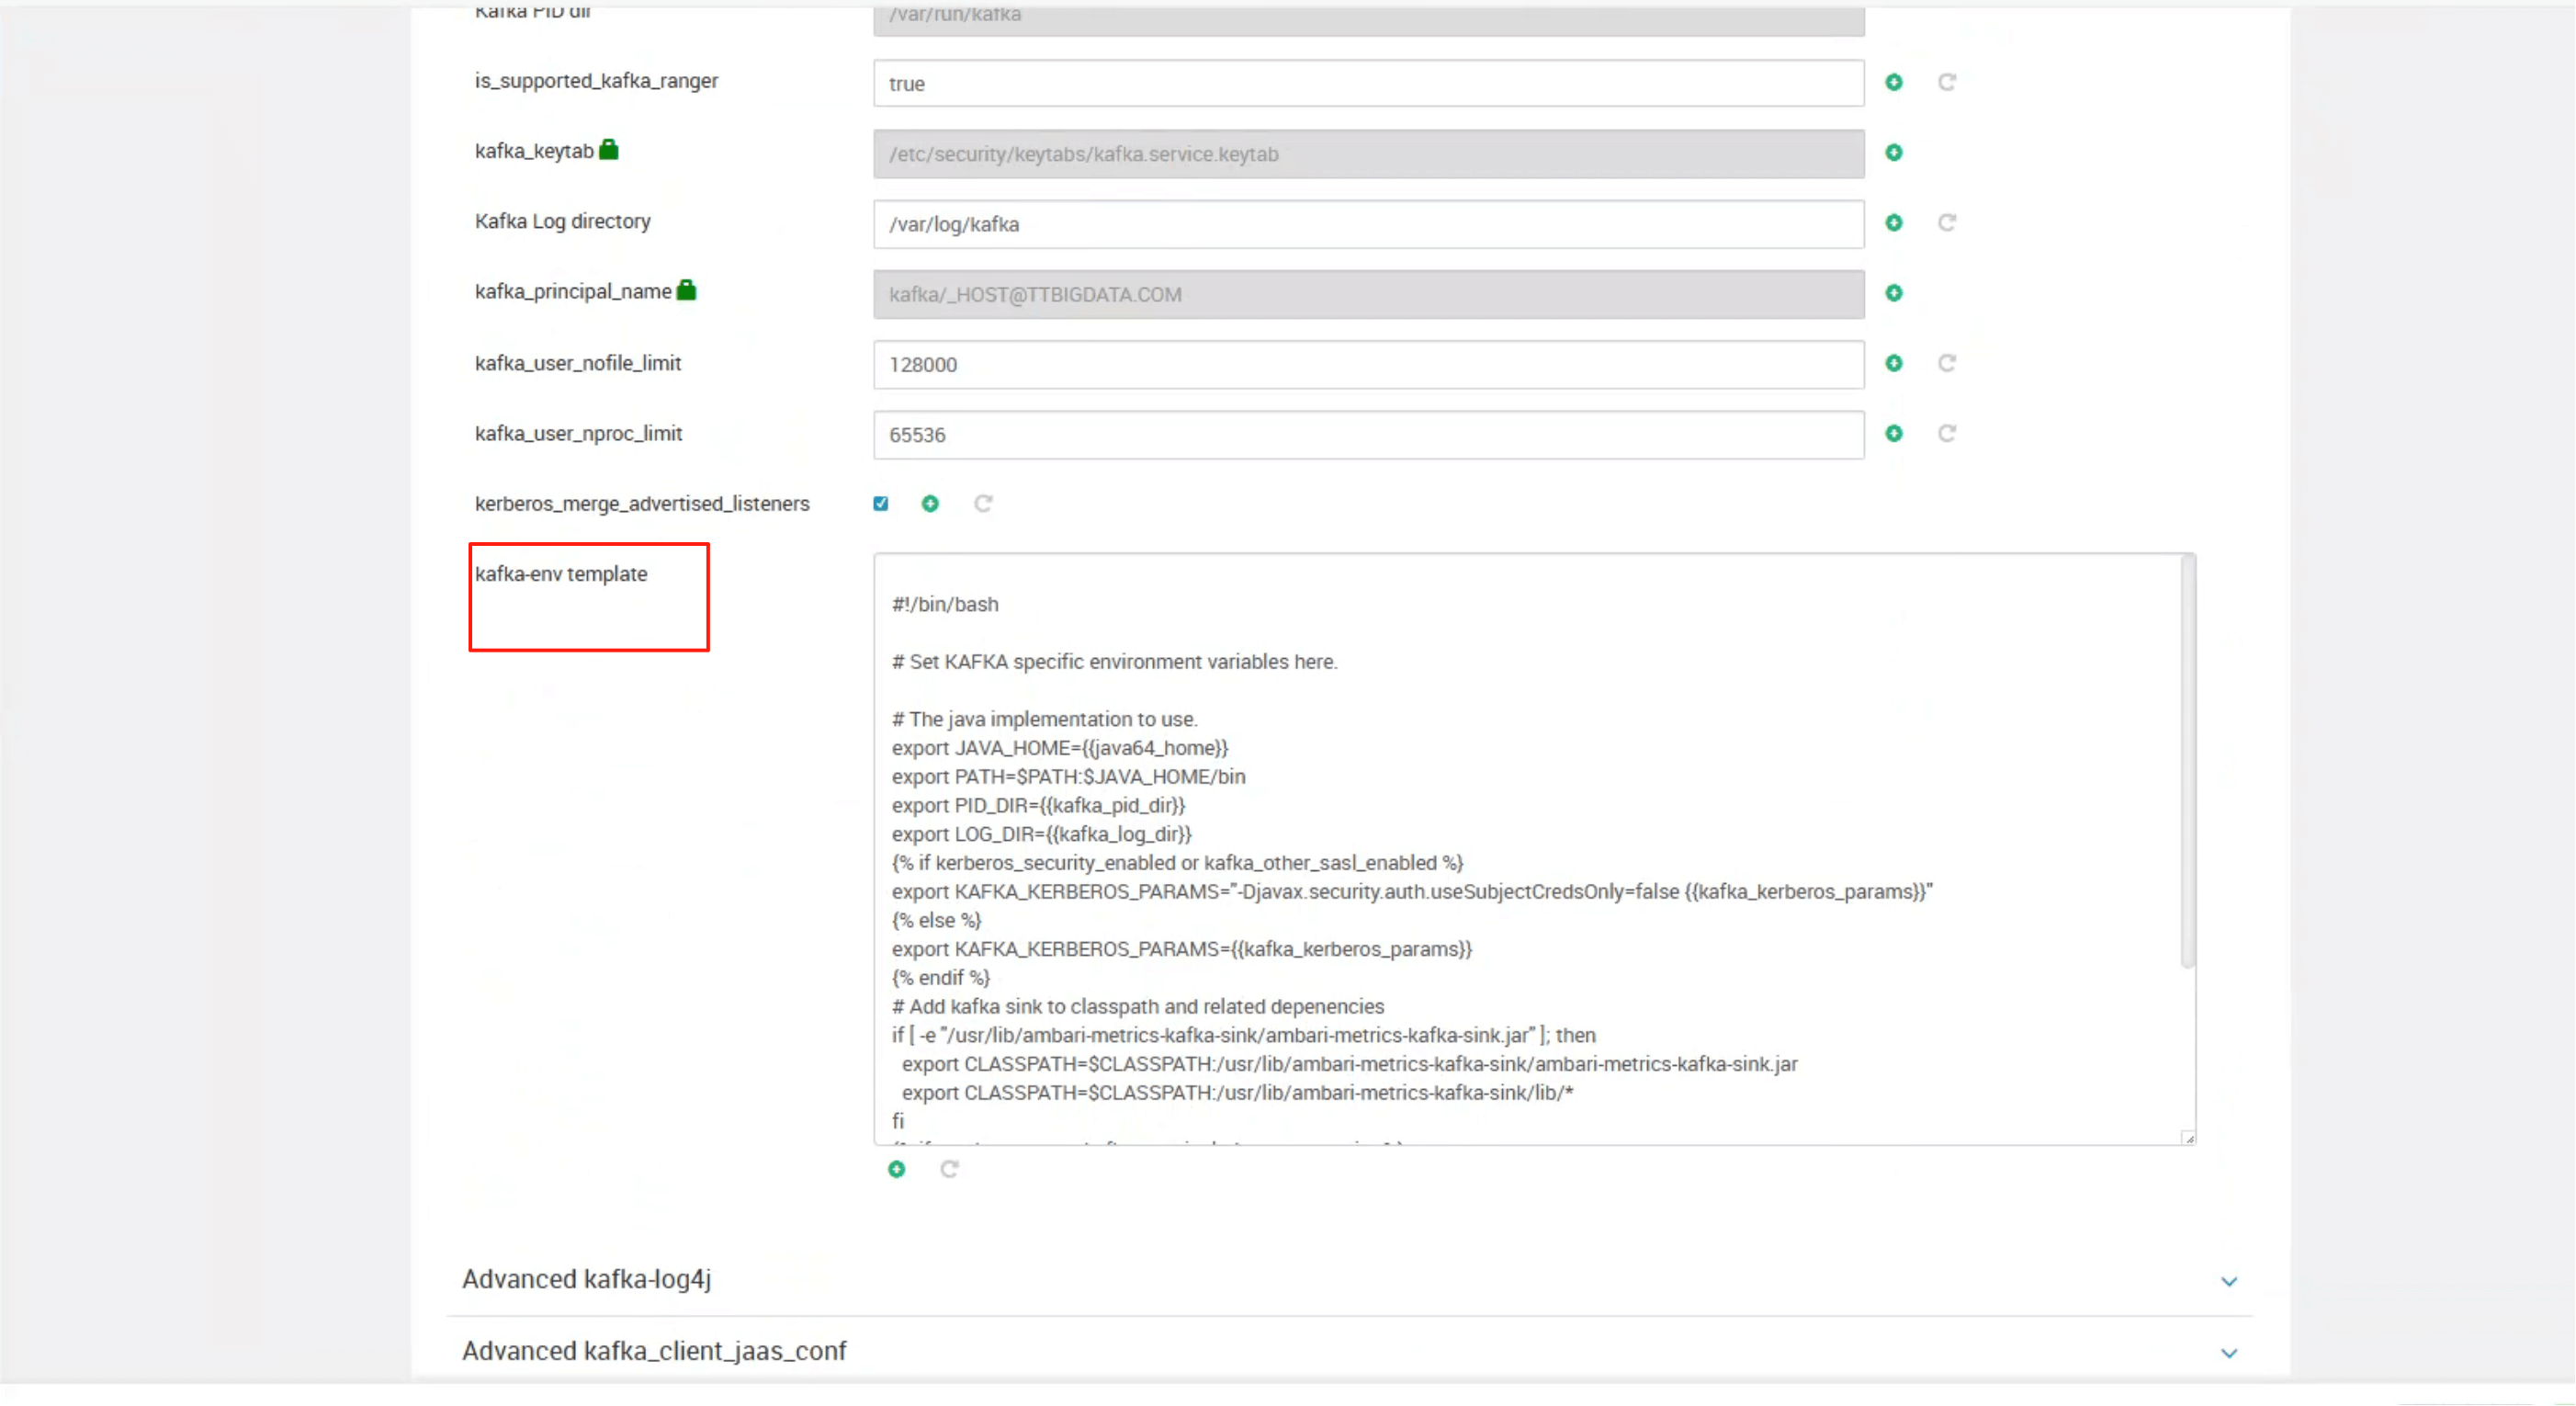Click green plus icon for kafka_principal_name
This screenshot has width=2576, height=1406.
(x=1893, y=293)
